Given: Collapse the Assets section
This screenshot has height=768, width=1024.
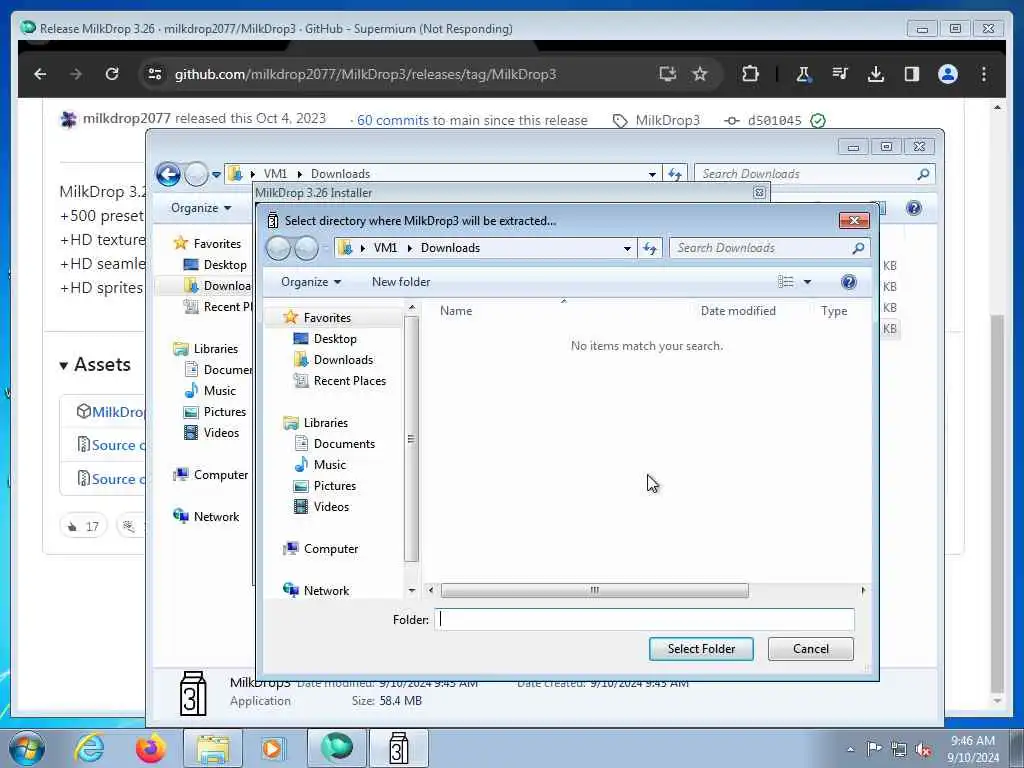Looking at the screenshot, I should (x=95, y=364).
